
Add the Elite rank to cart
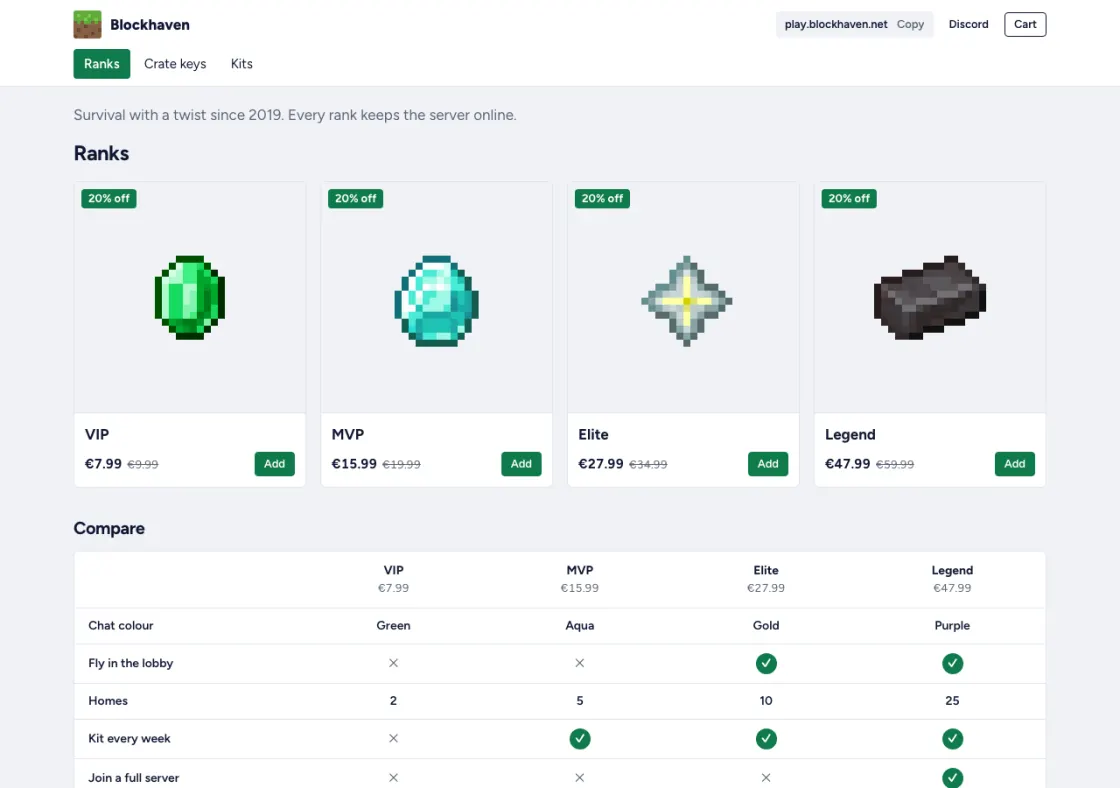(x=768, y=464)
